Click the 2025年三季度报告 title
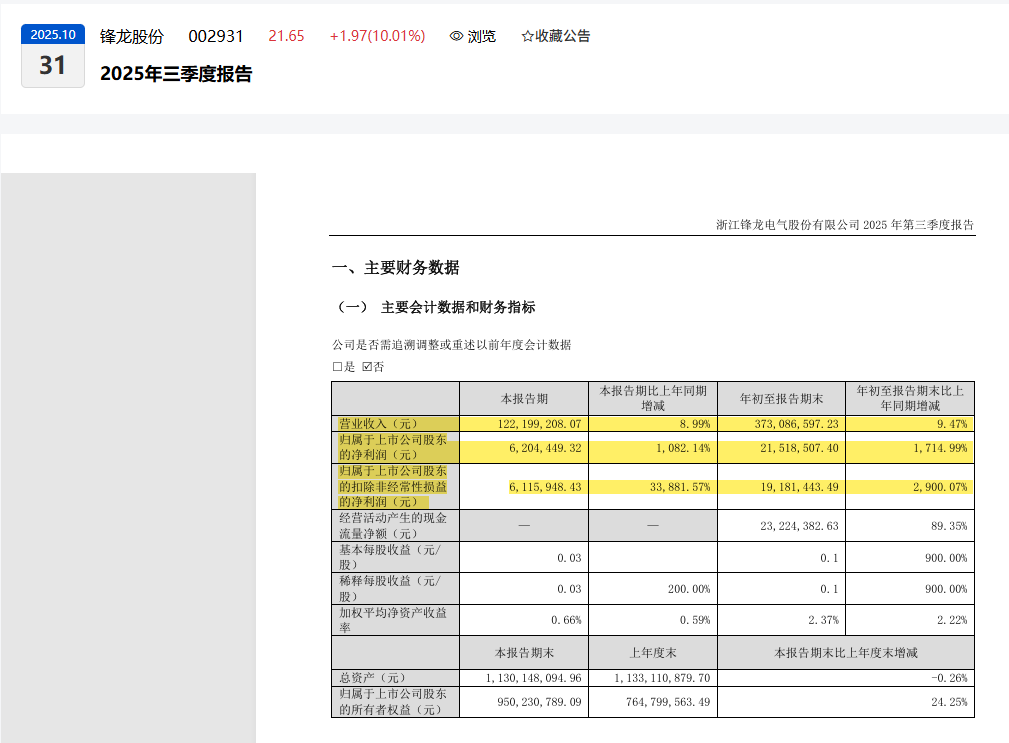 [x=176, y=74]
